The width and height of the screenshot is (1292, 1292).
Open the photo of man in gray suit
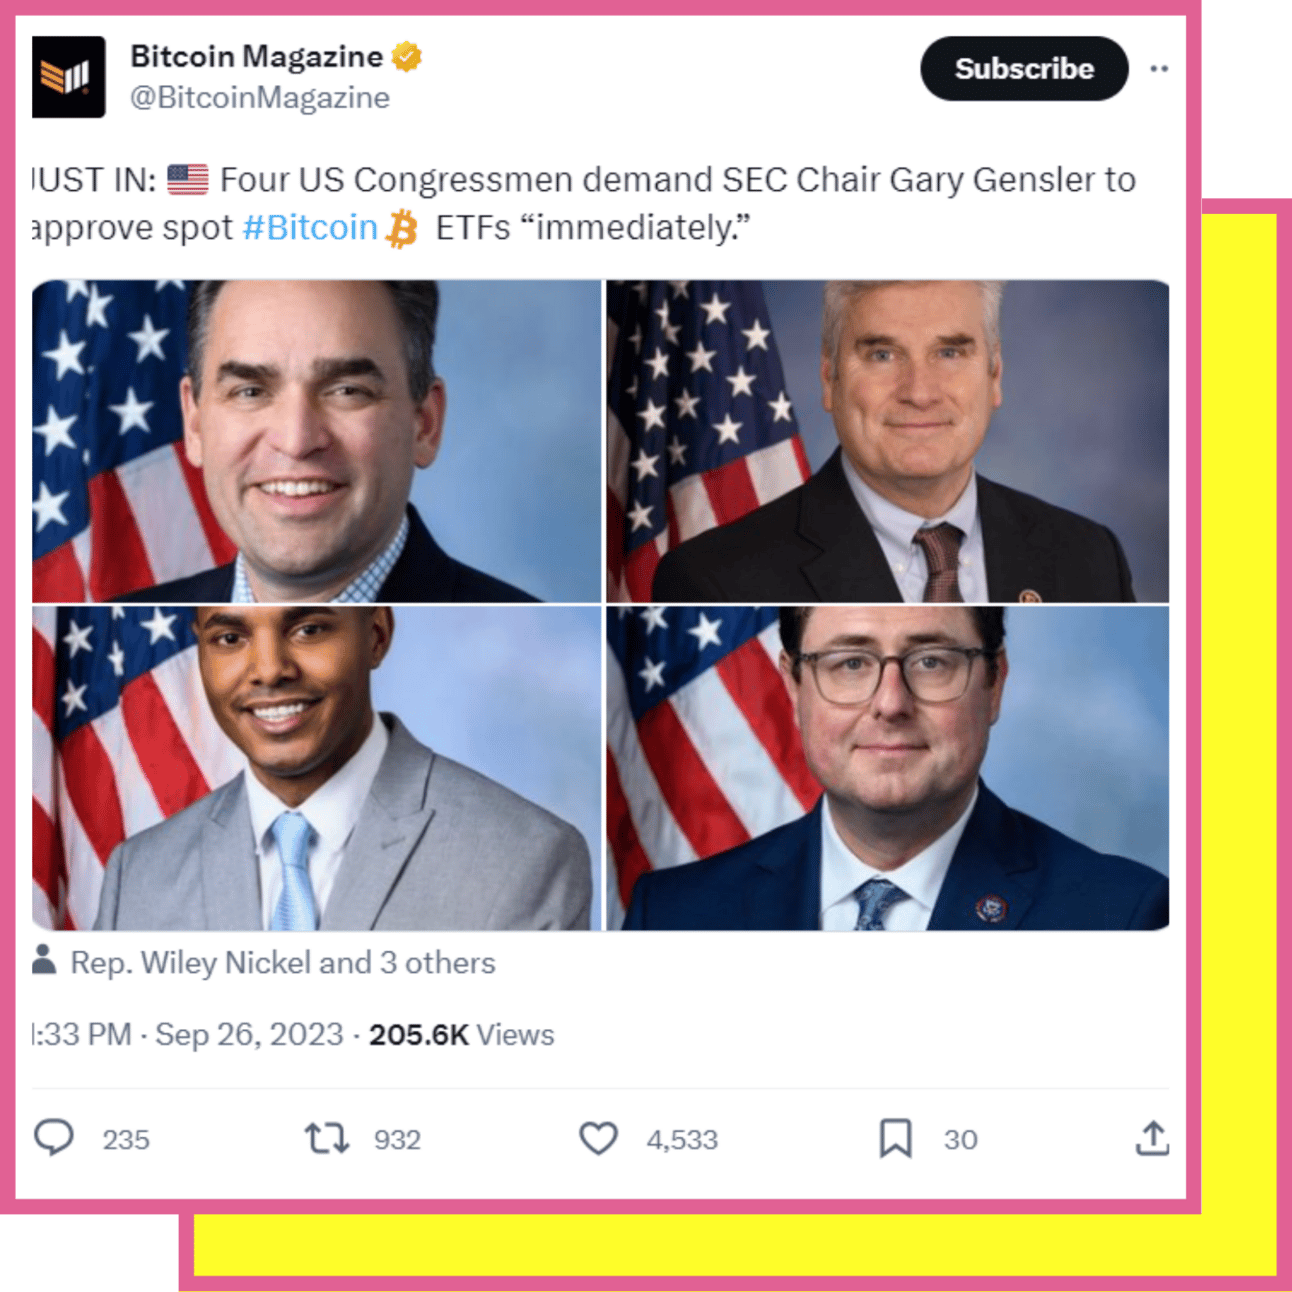coord(317,768)
